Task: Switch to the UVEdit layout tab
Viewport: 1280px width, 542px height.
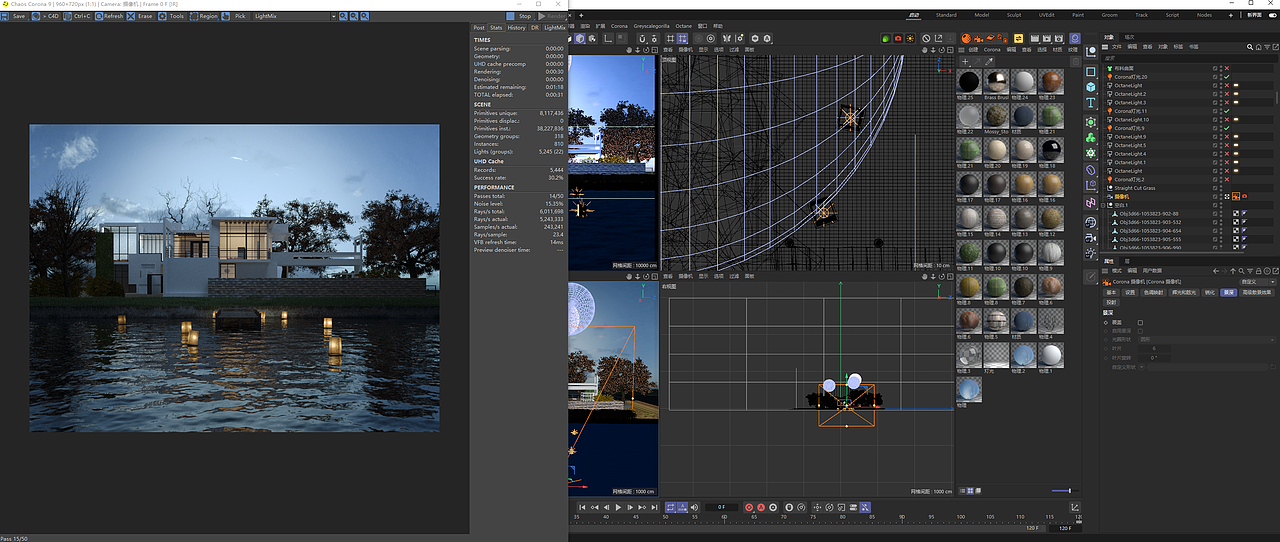Action: (x=1047, y=15)
